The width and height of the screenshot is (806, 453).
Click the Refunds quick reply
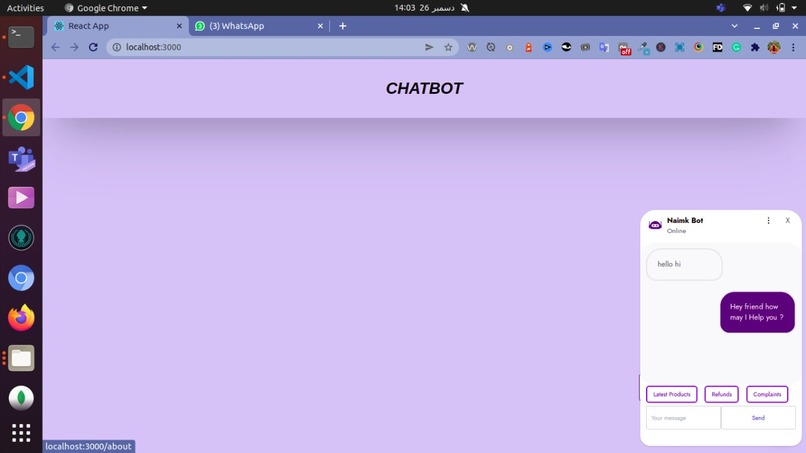tap(721, 394)
